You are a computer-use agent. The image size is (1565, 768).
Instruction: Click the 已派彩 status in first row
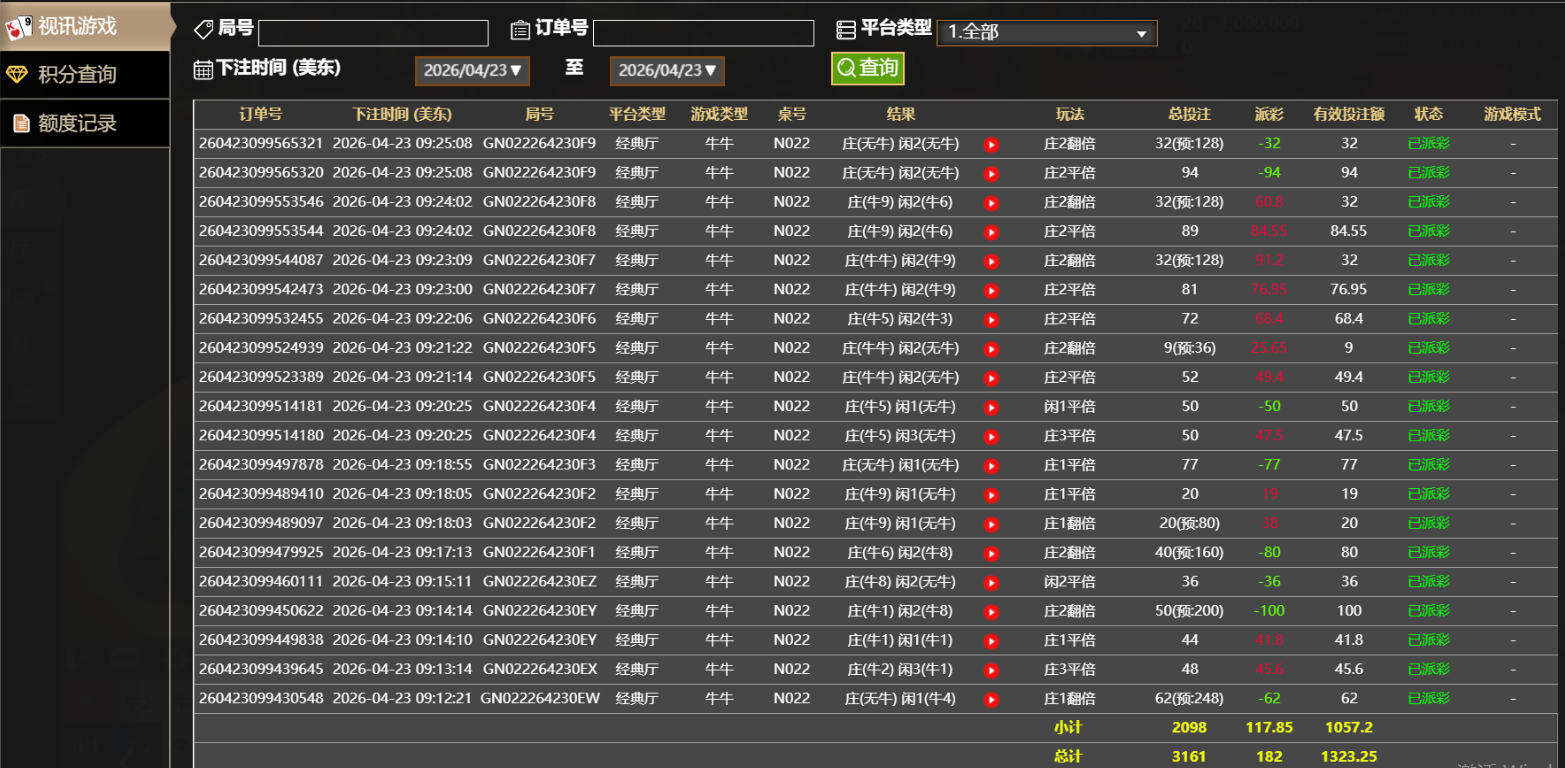1428,144
